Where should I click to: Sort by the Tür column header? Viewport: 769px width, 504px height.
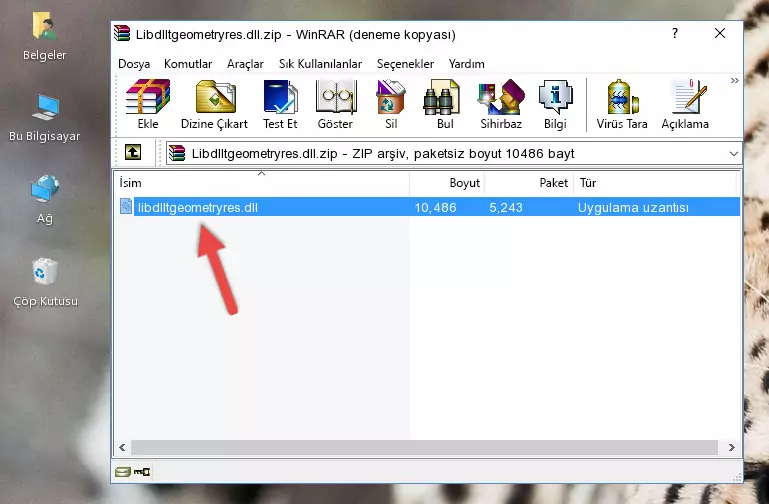point(655,183)
